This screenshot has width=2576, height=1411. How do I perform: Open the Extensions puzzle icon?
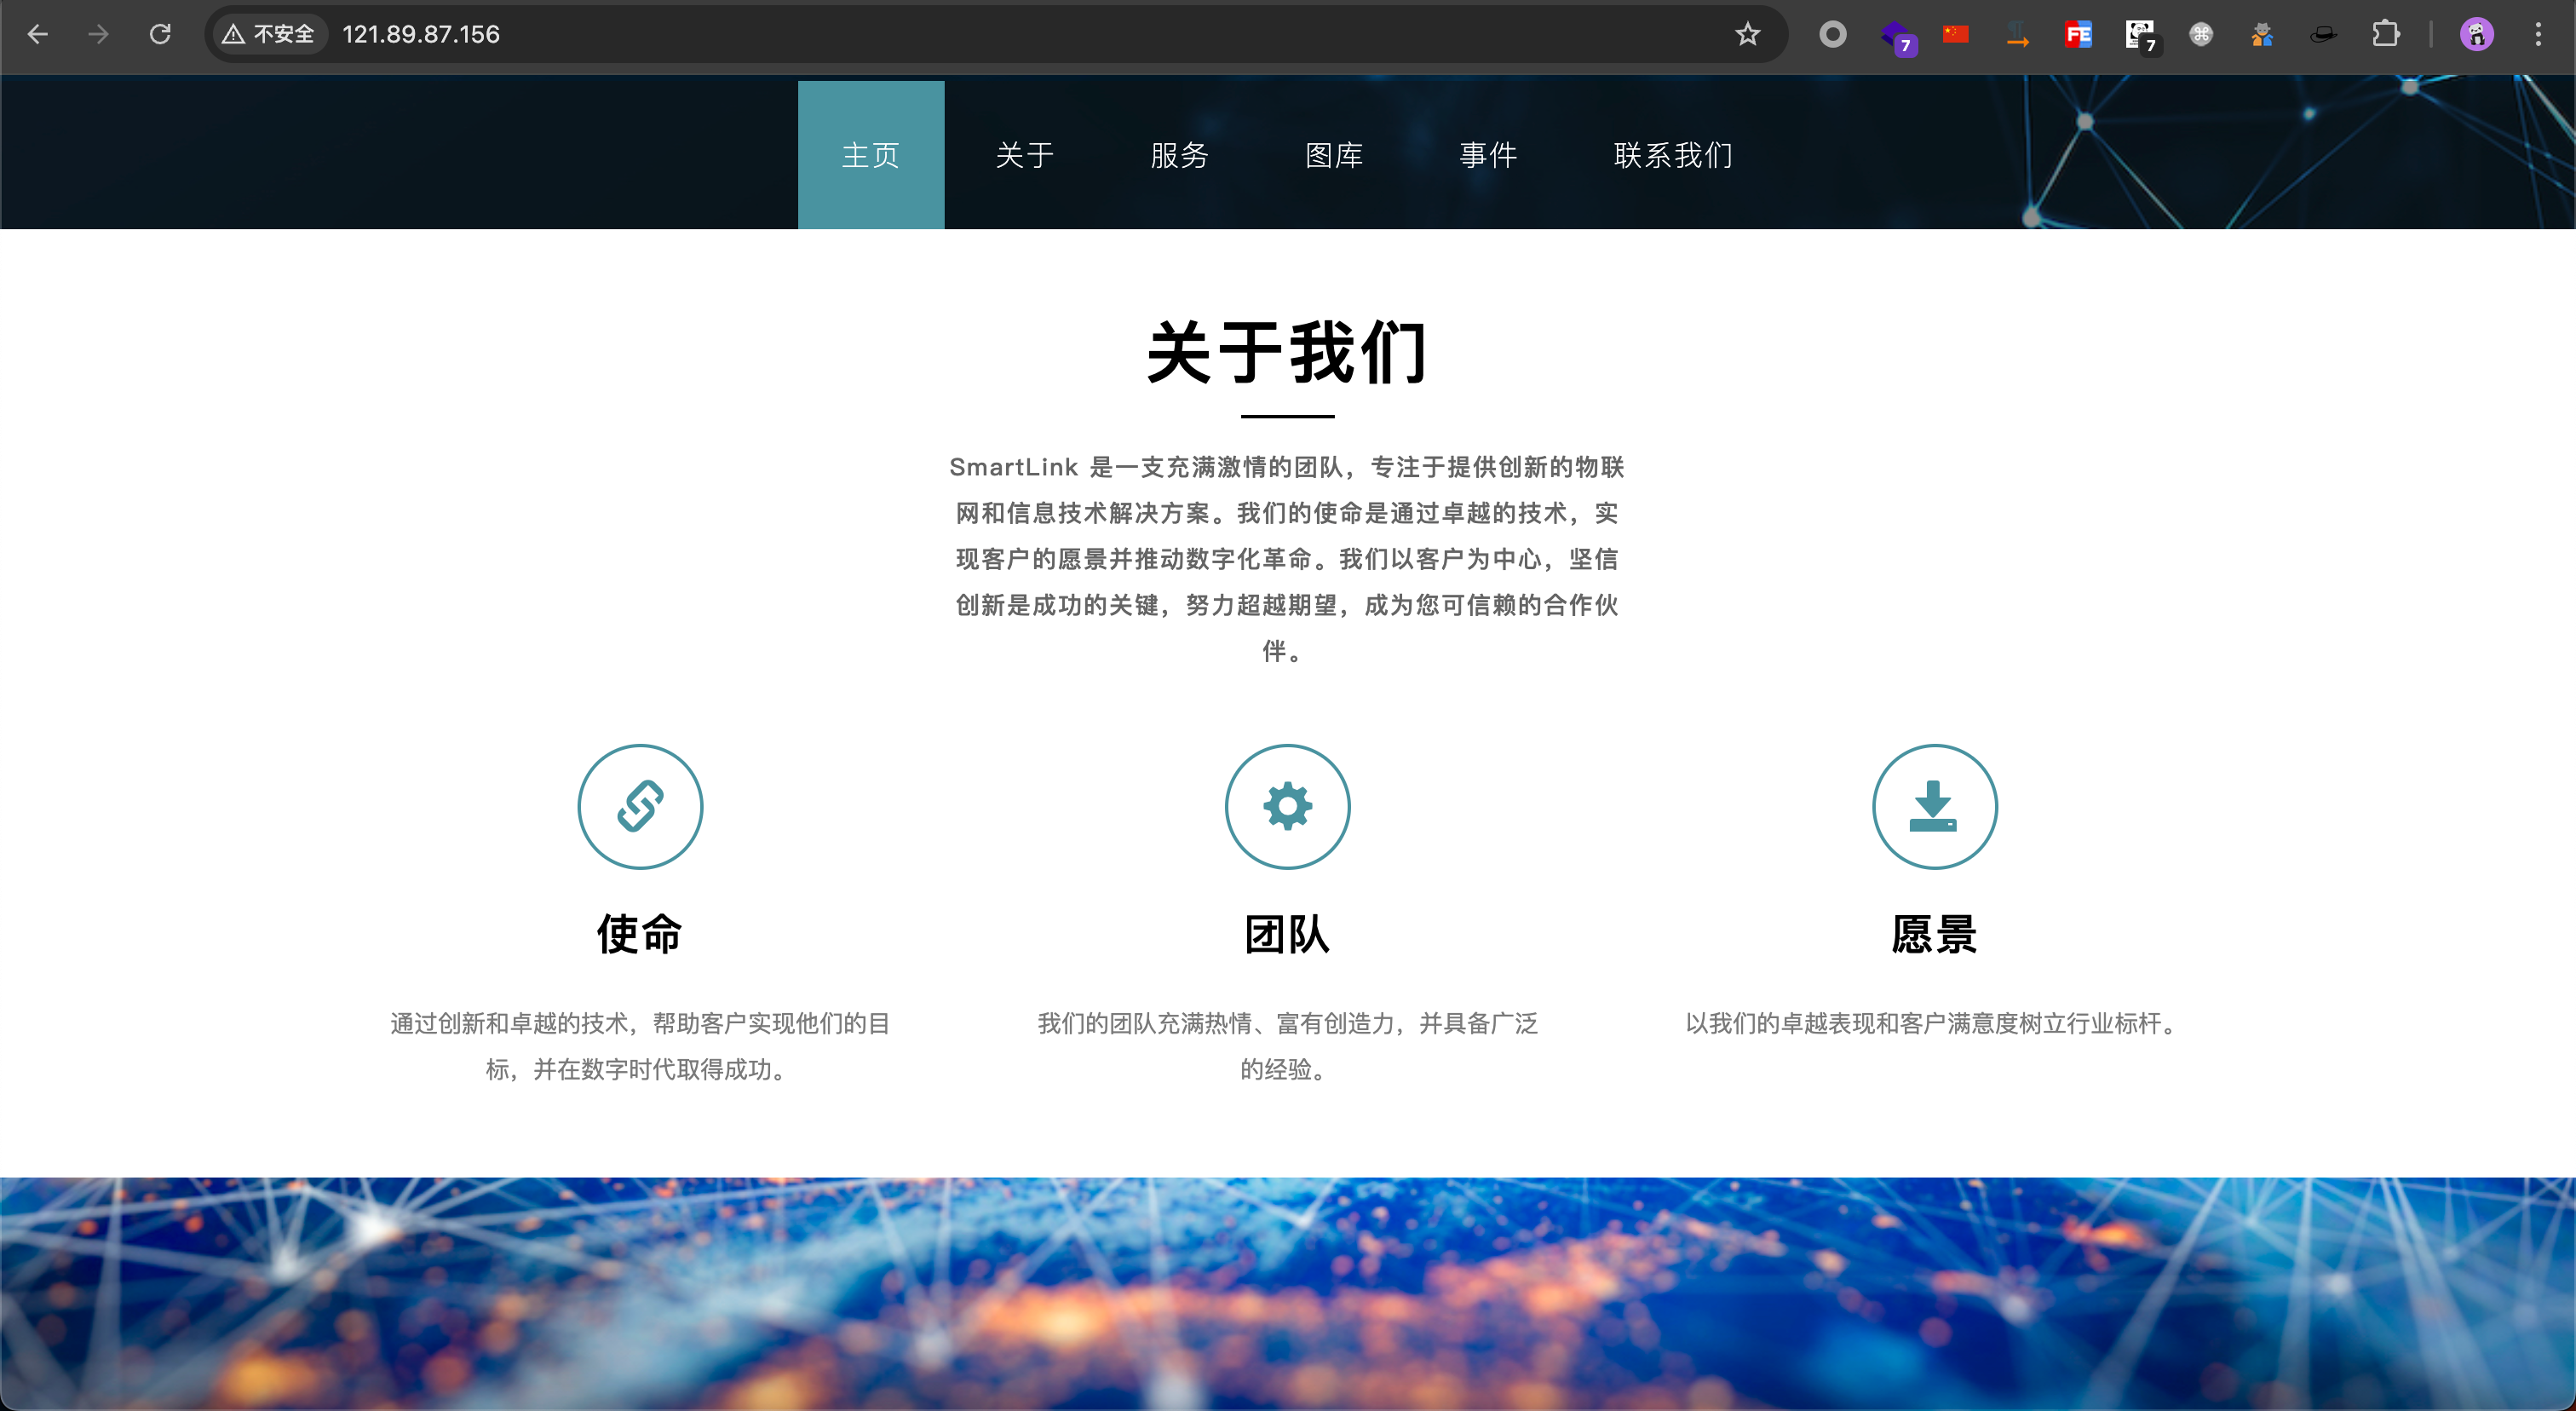coord(2385,34)
